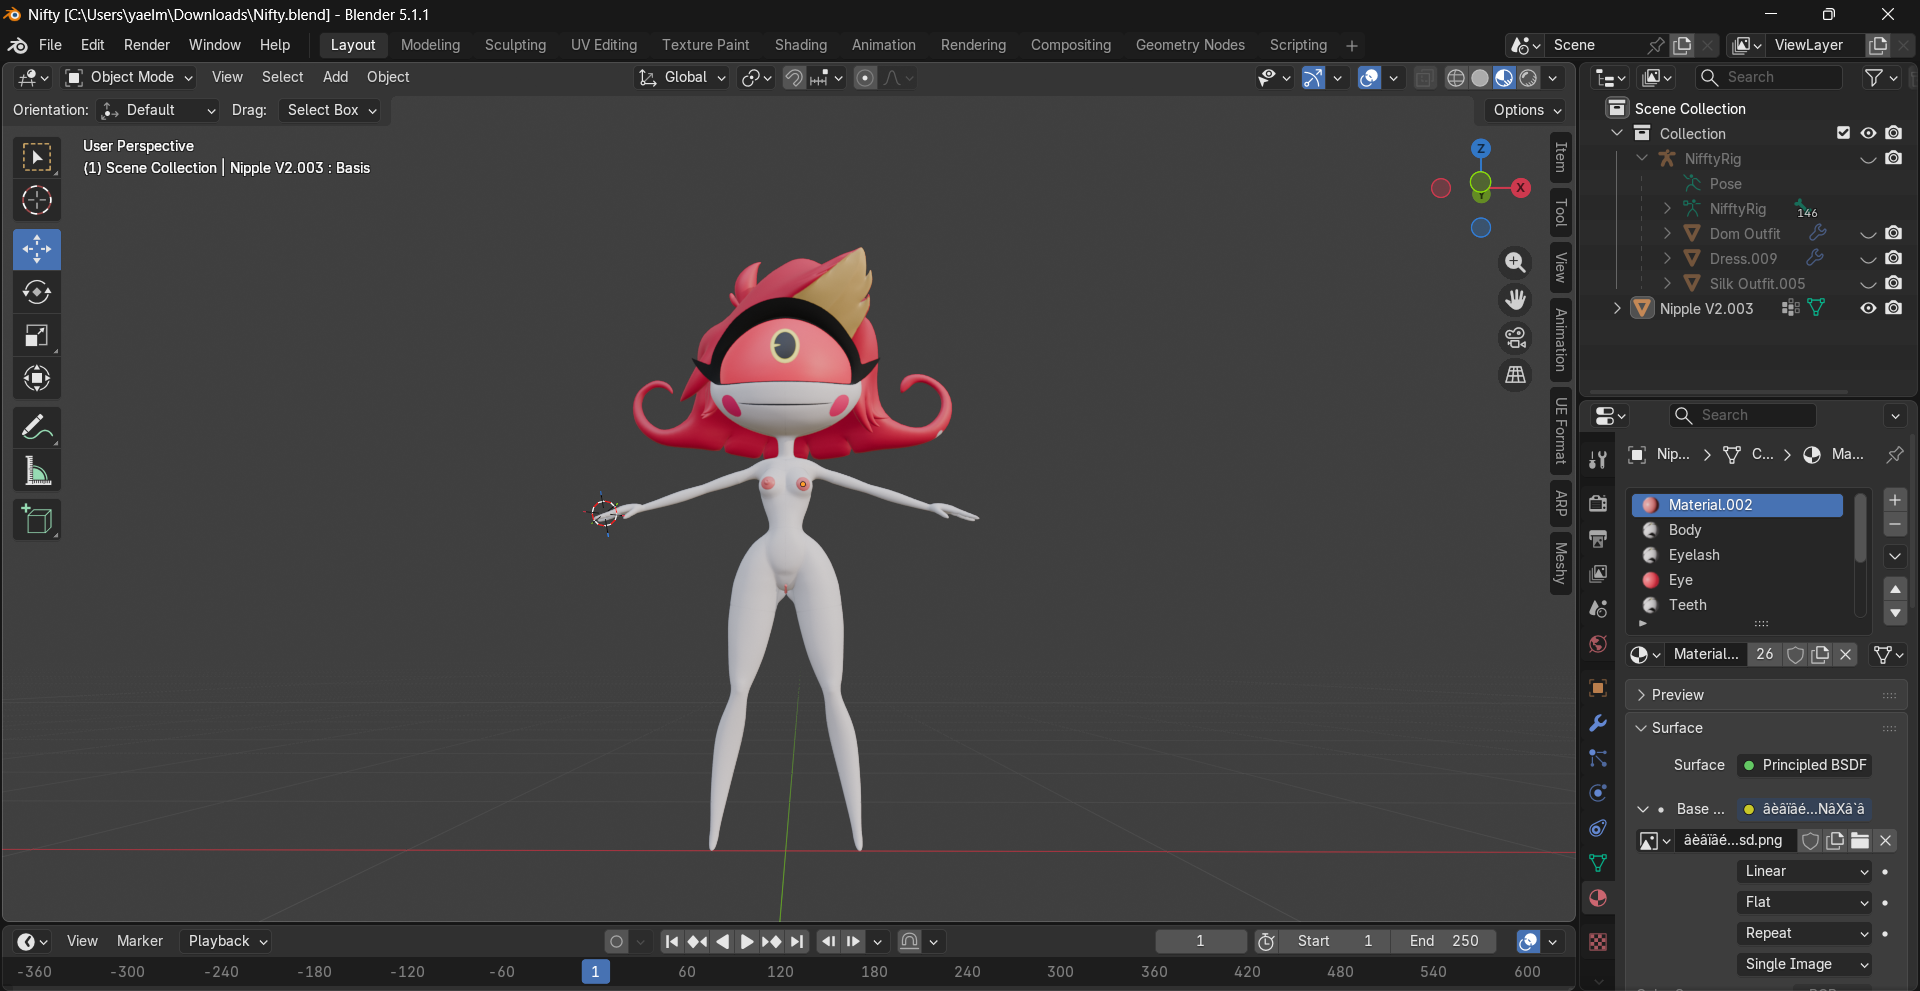This screenshot has width=1920, height=991.
Task: Open the Physics properties tab icon
Action: 1598,793
